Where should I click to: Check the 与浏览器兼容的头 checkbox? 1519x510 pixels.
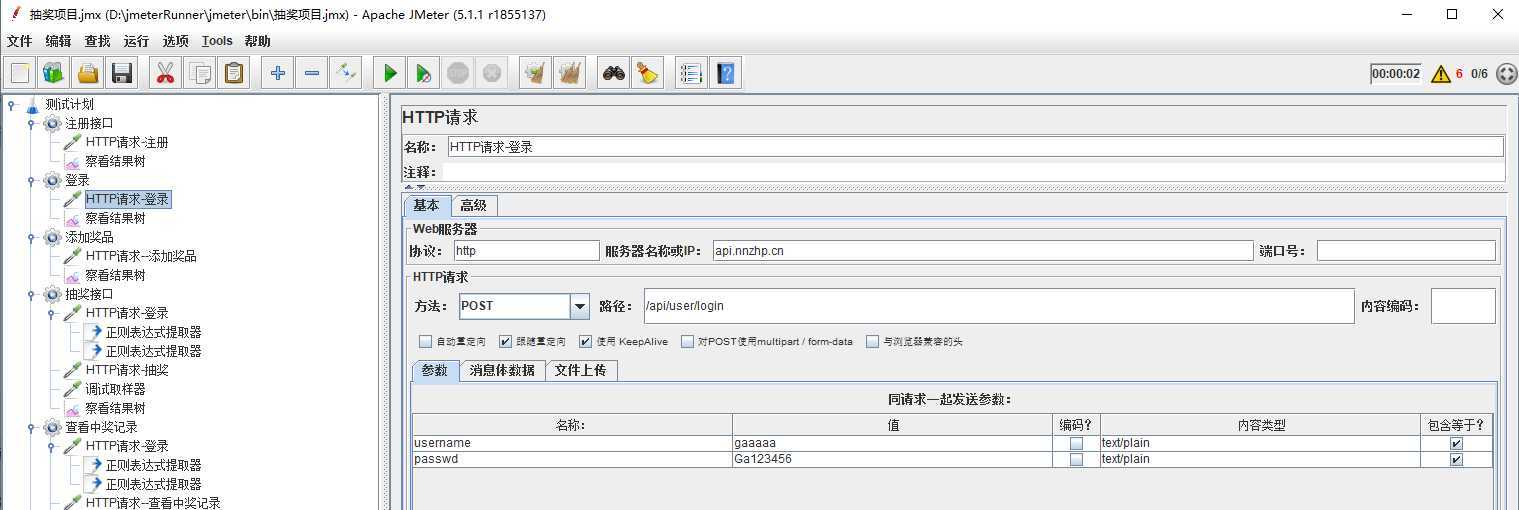[x=873, y=341]
